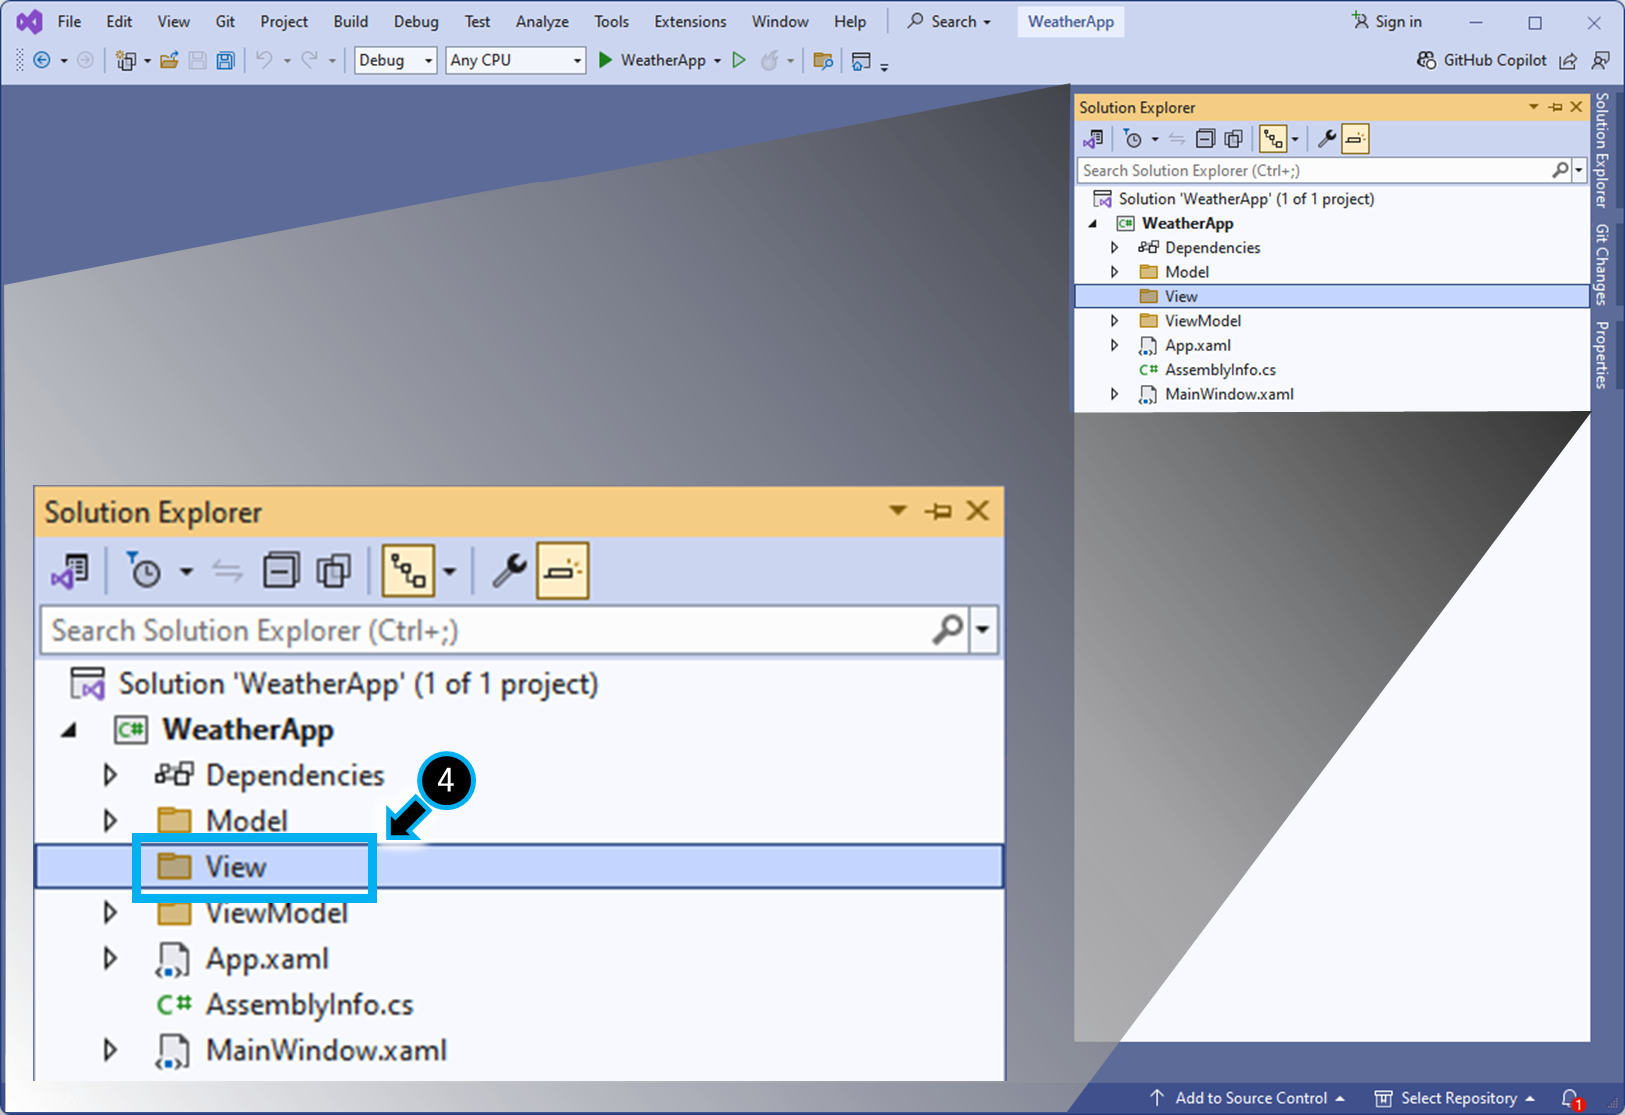Viewport: 1625px width, 1115px height.
Task: Toggle file nesting in the docked Solution Explorer
Action: 1273,139
